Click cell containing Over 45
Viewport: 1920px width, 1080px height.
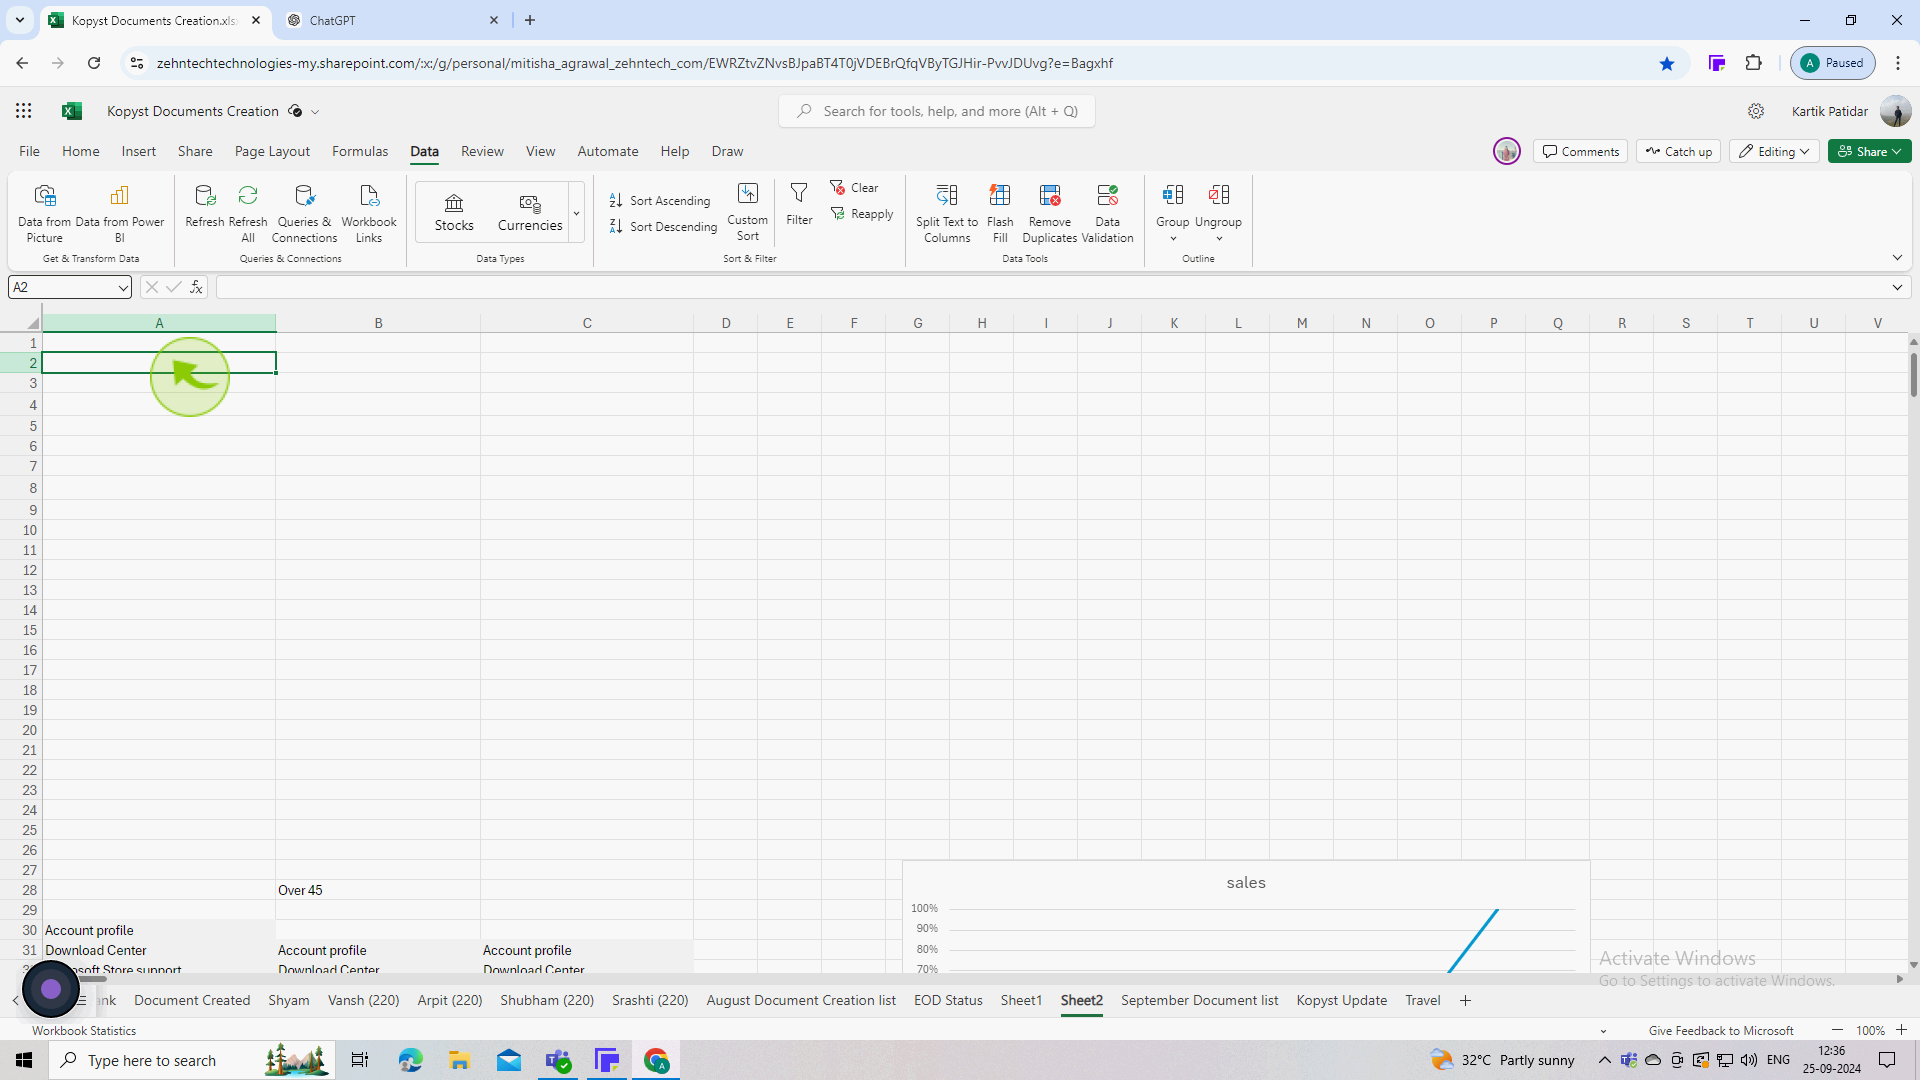pyautogui.click(x=378, y=890)
